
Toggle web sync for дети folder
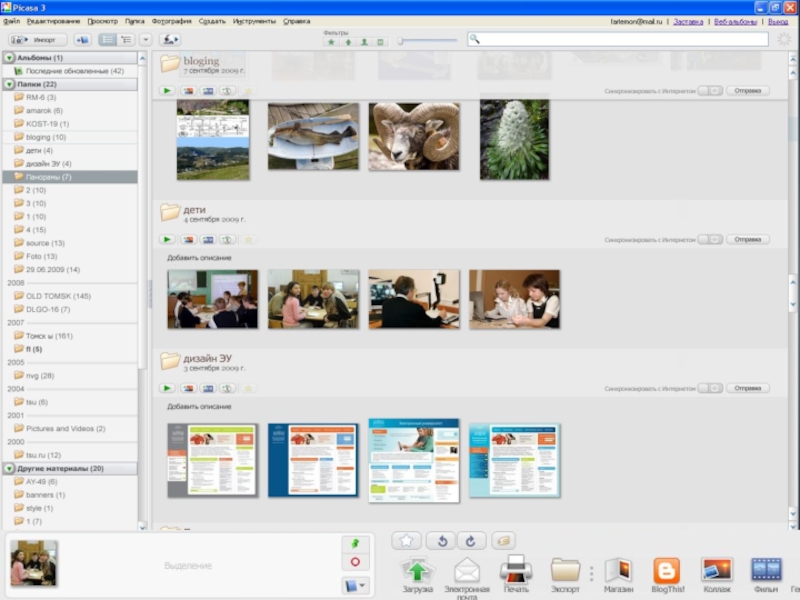710,239
